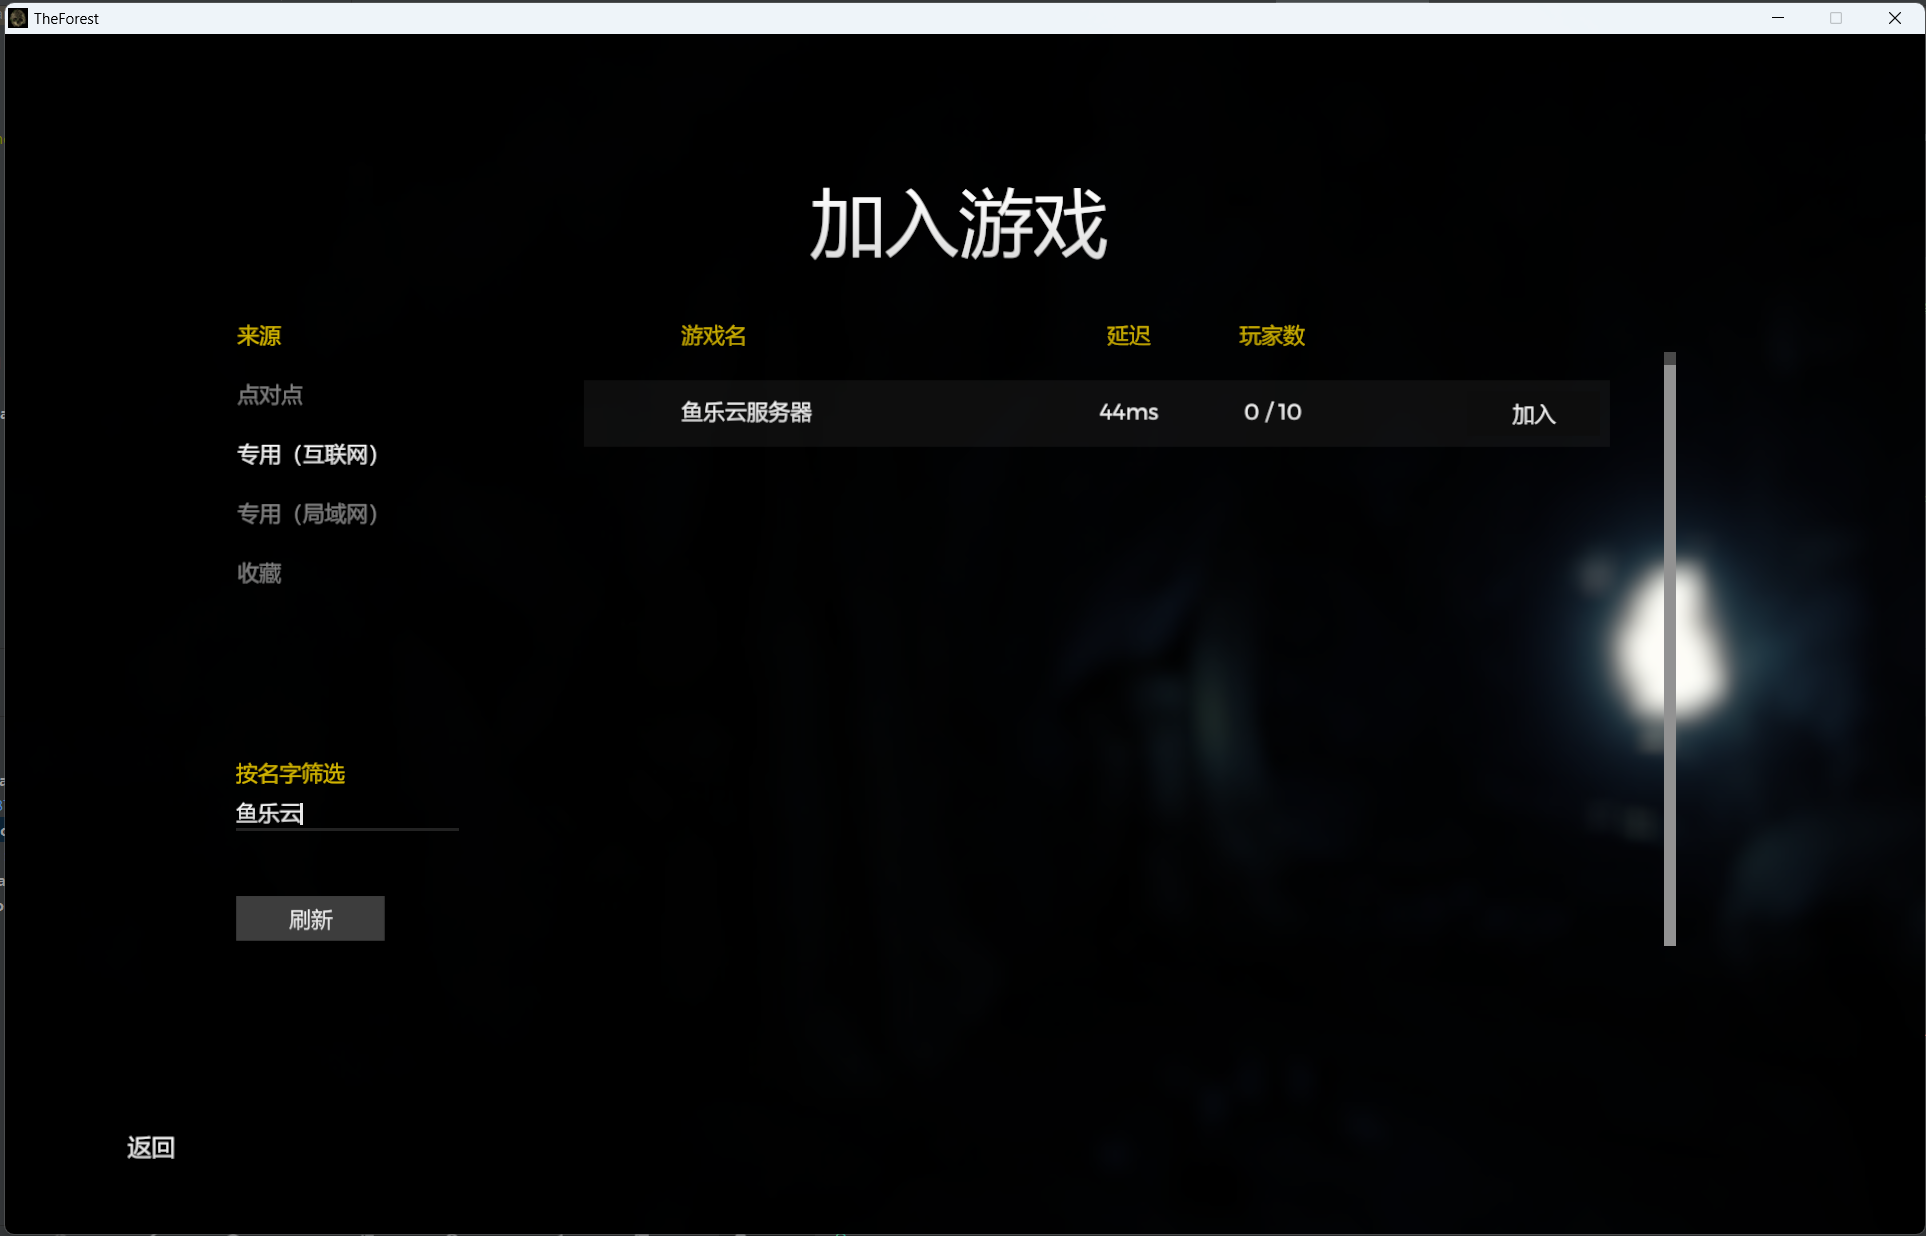Sort by 游戏名 column header
This screenshot has width=1926, height=1236.
[x=713, y=336]
